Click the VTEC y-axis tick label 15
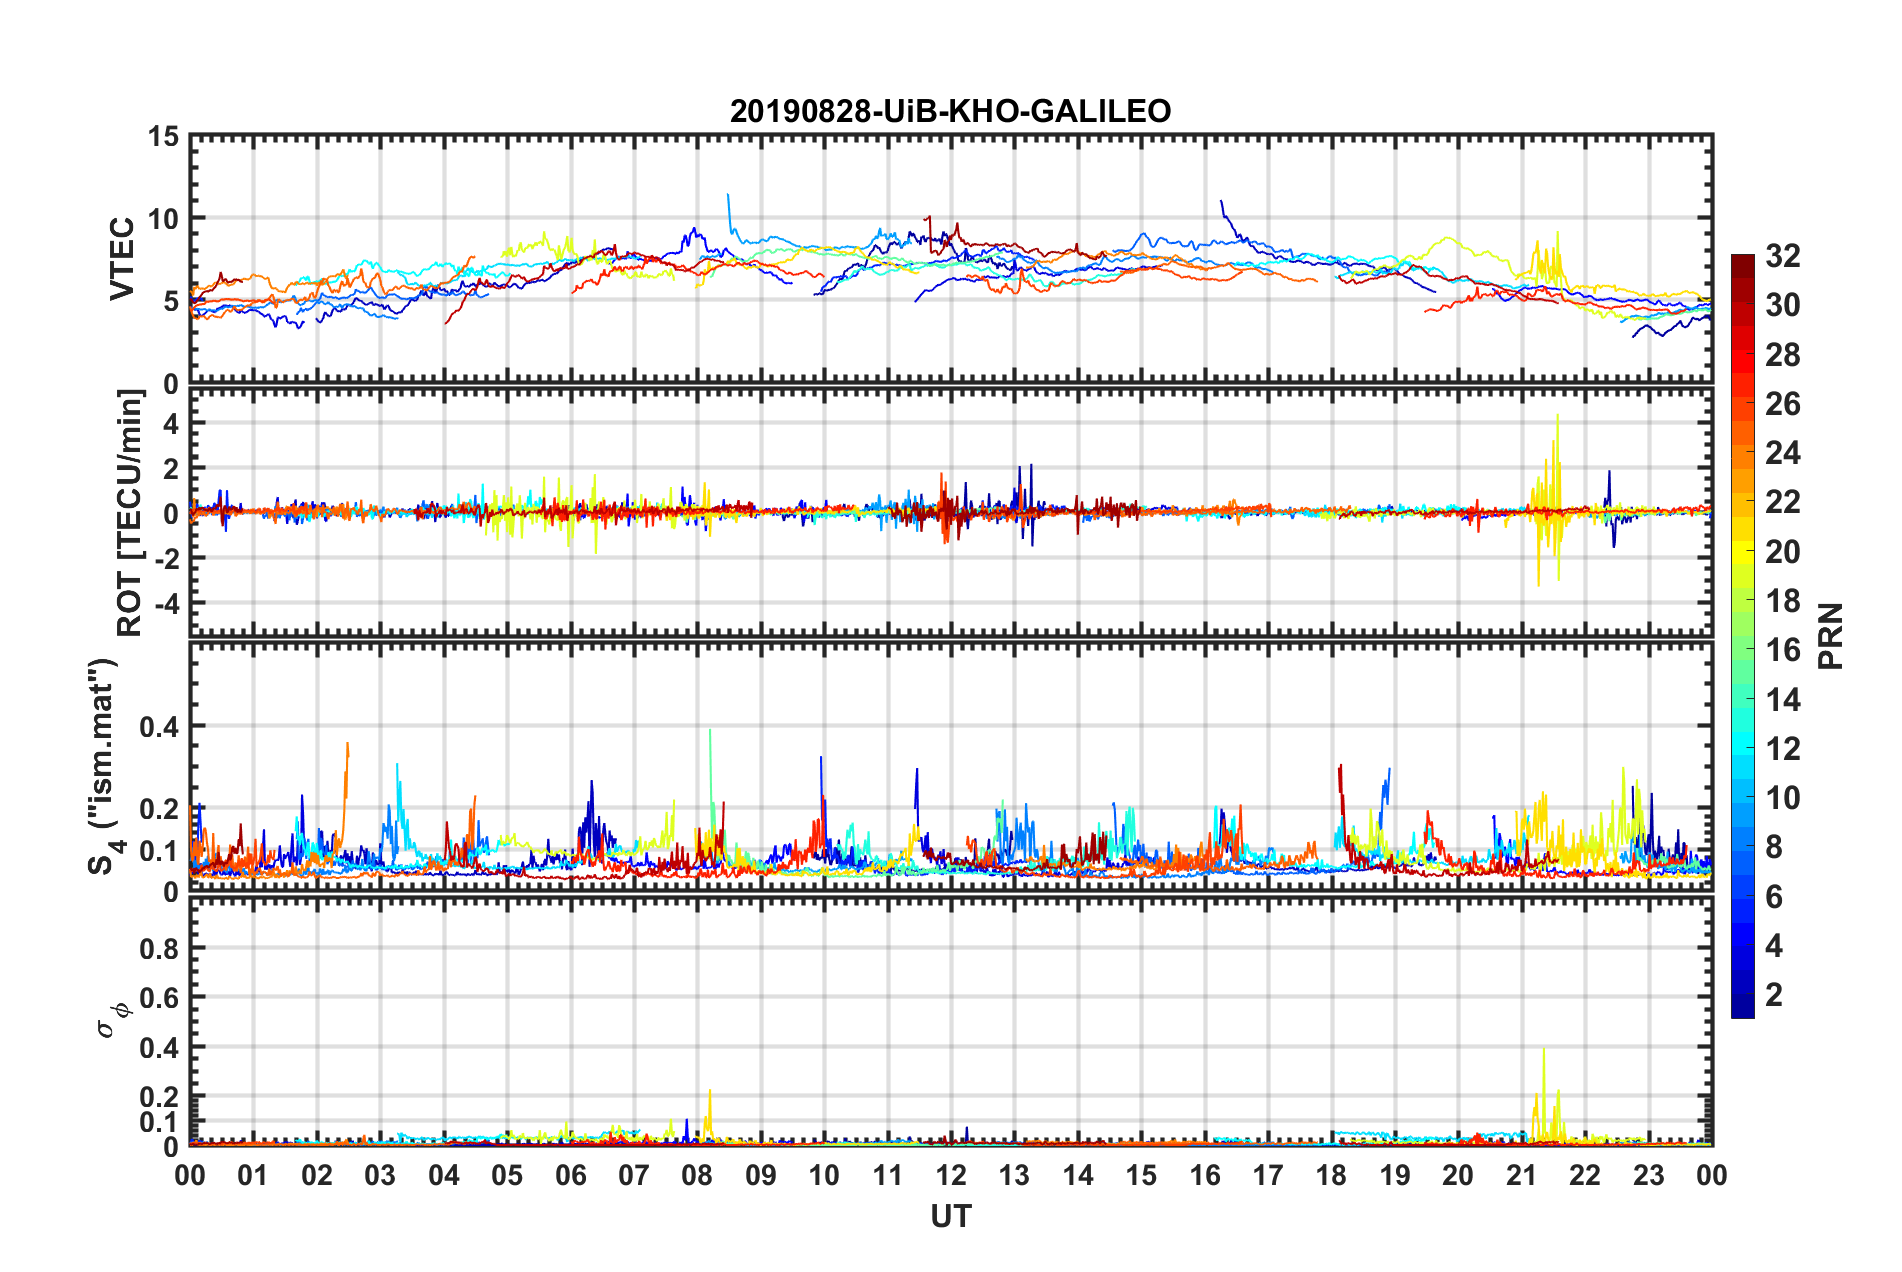The image size is (1902, 1272). 163,136
